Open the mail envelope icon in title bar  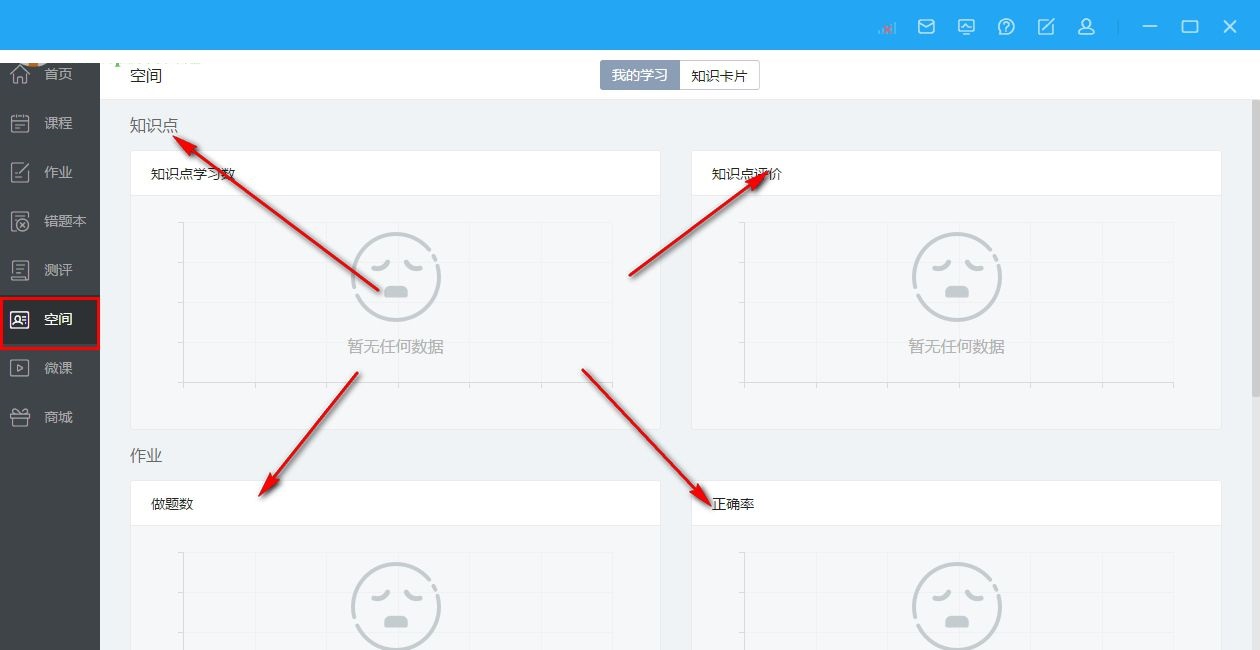tap(926, 27)
